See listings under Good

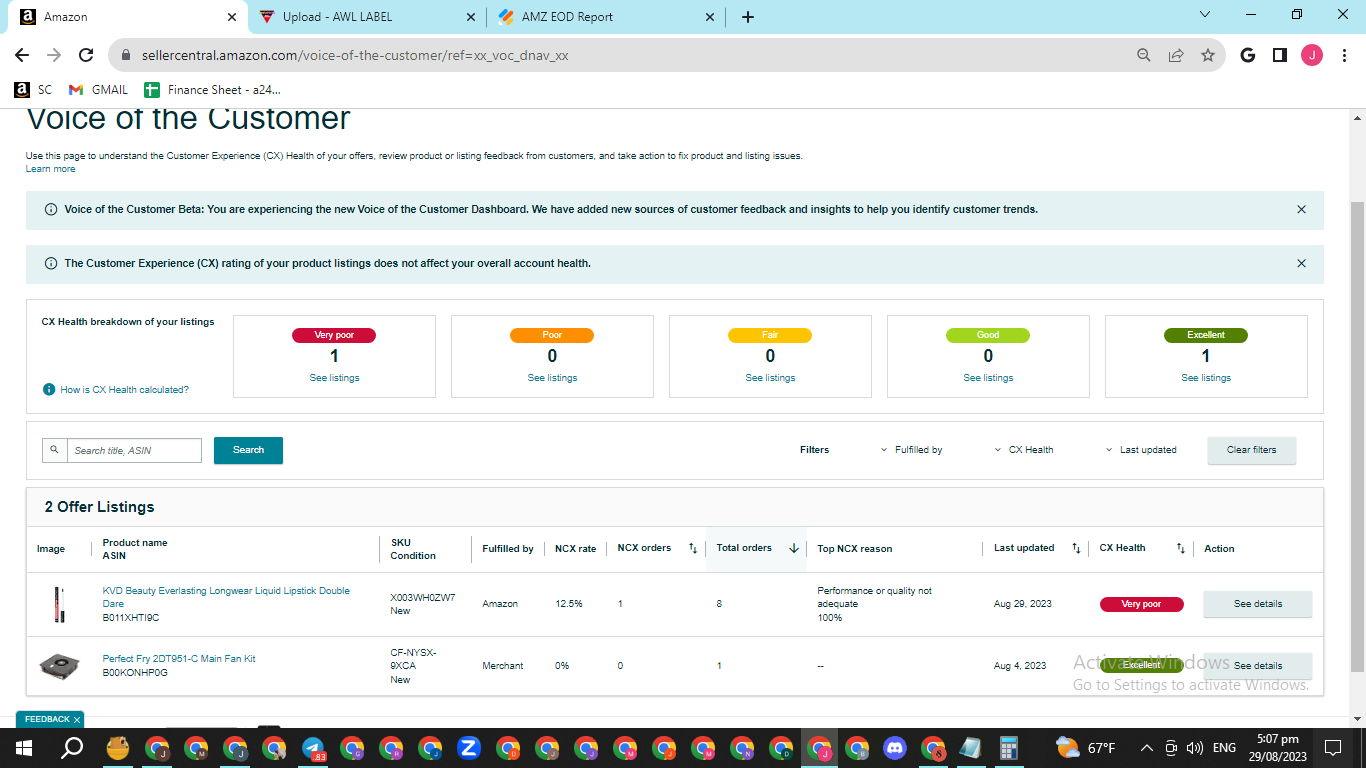coord(988,378)
